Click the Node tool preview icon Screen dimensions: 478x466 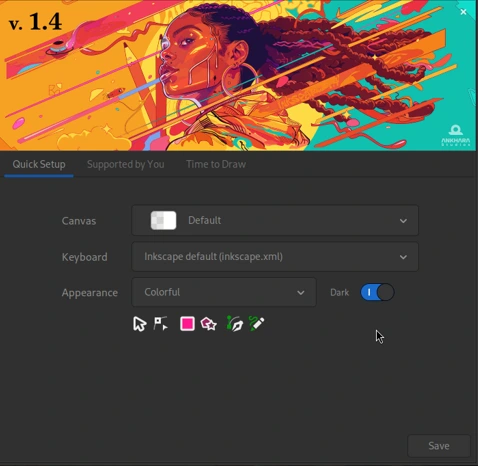click(x=161, y=323)
